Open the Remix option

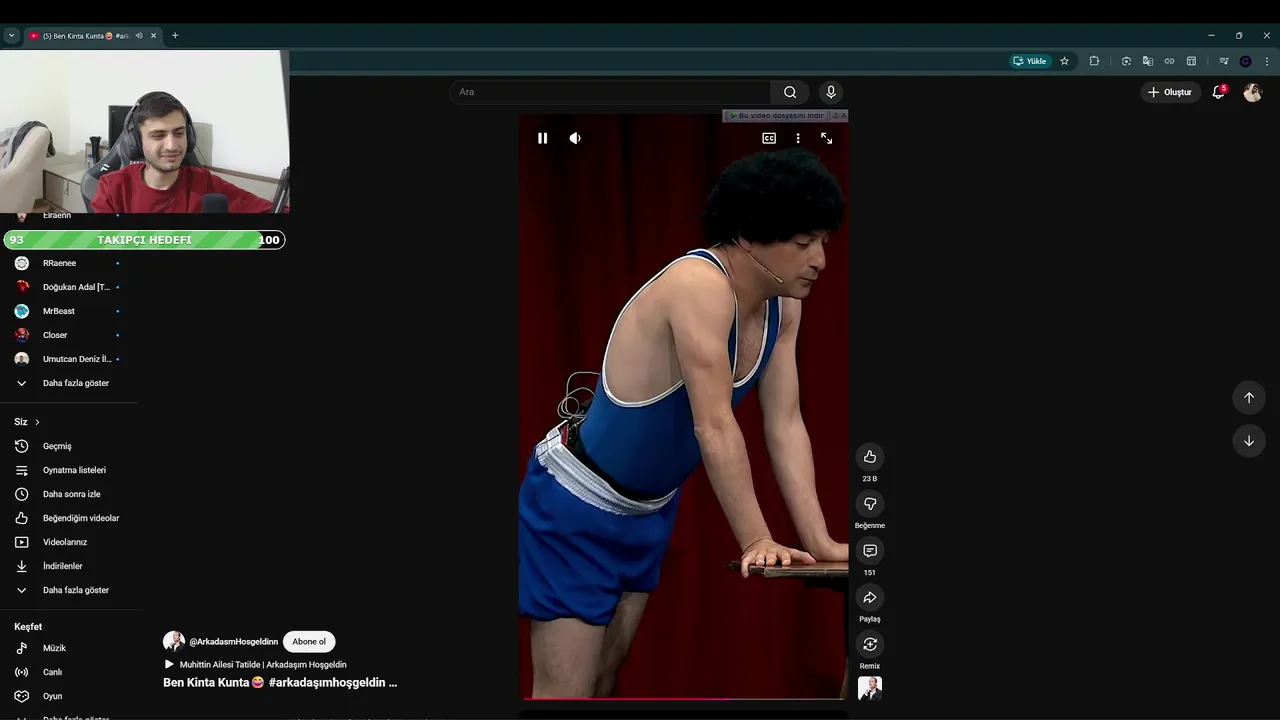[x=870, y=645]
